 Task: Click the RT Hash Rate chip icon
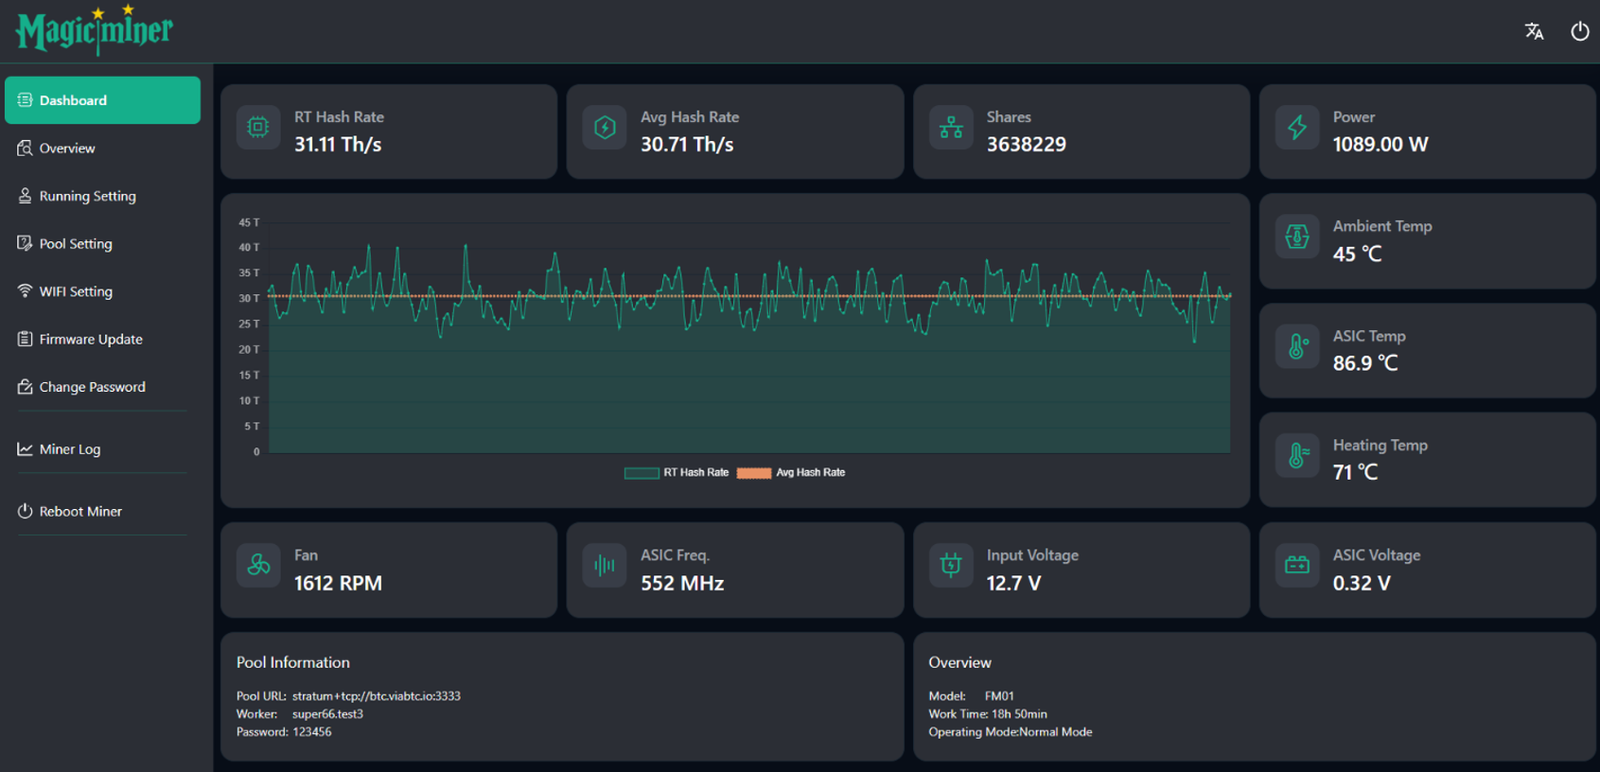coord(258,128)
